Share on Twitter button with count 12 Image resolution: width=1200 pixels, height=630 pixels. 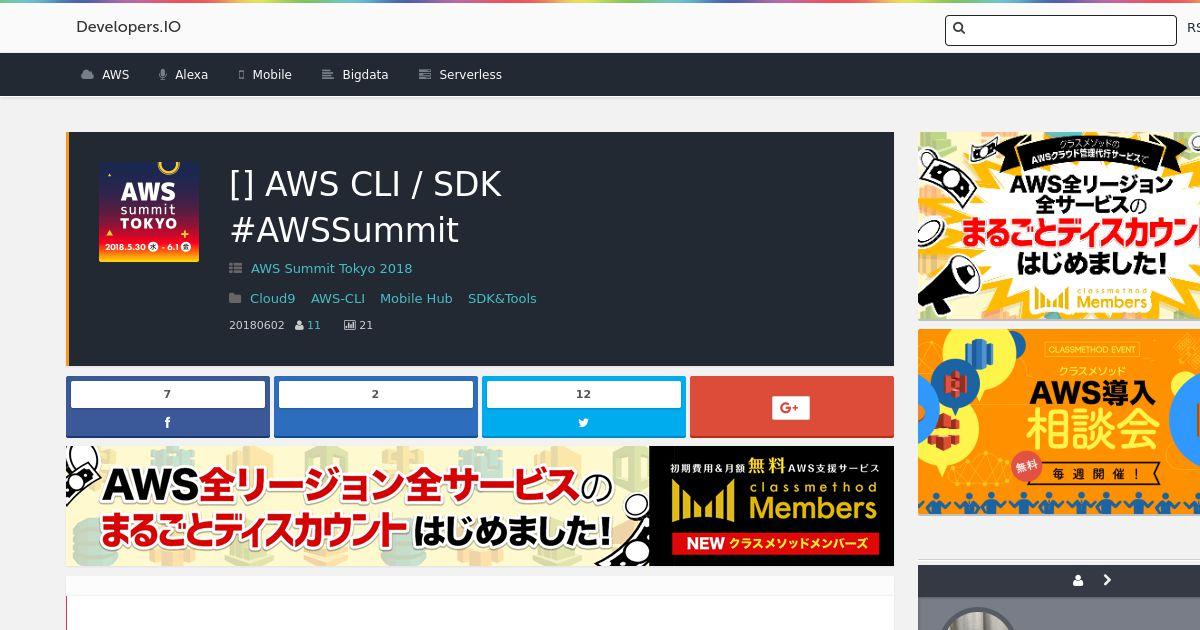584,407
